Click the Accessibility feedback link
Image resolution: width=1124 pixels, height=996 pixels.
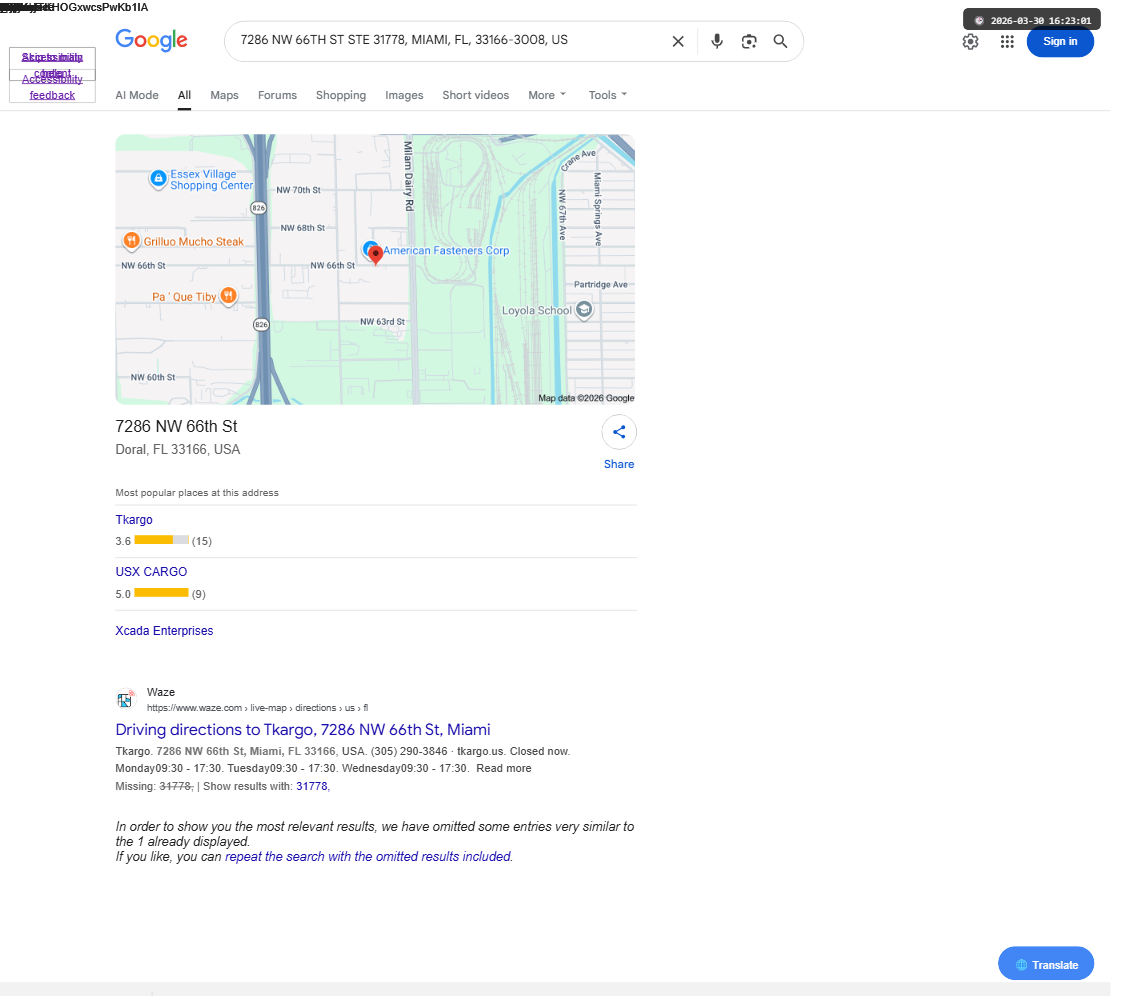point(52,87)
